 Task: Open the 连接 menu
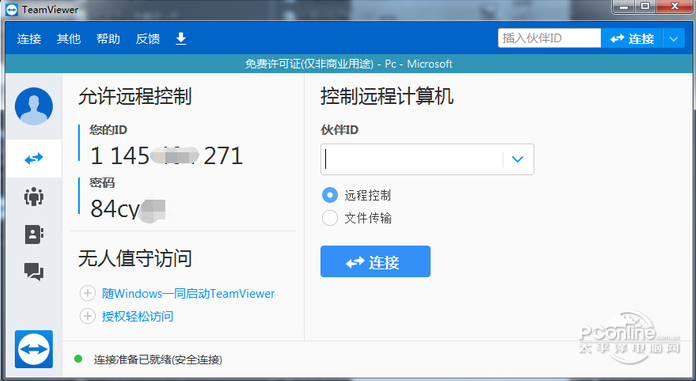tap(29, 39)
